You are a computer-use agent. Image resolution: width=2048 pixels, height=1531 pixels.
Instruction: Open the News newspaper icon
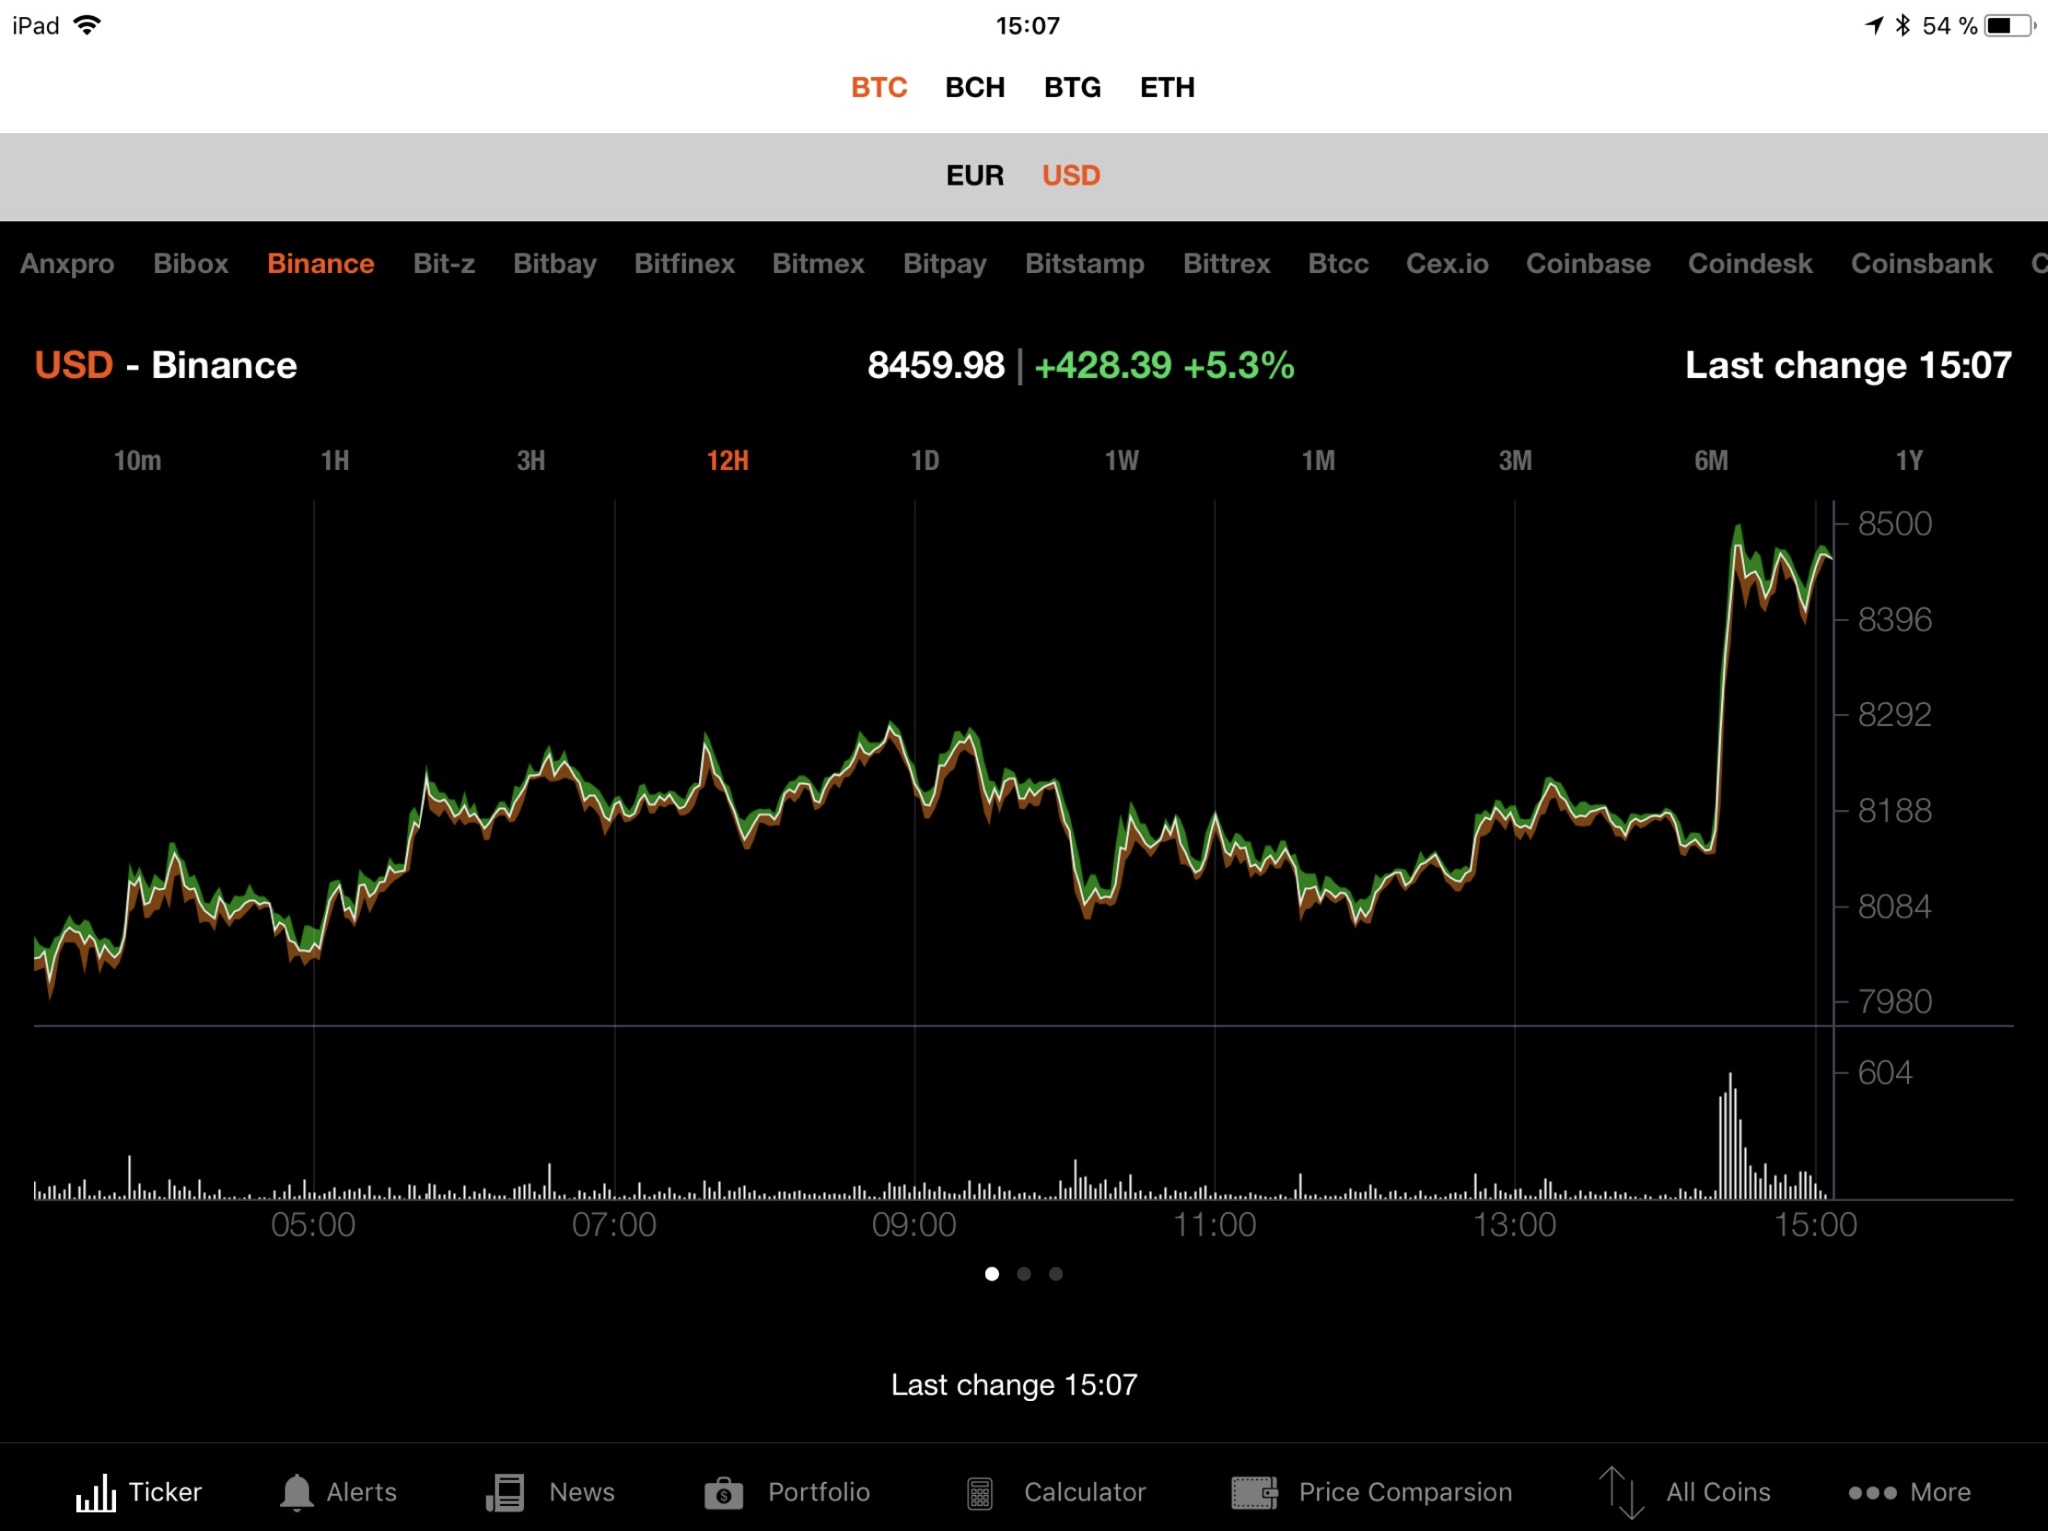coord(505,1492)
